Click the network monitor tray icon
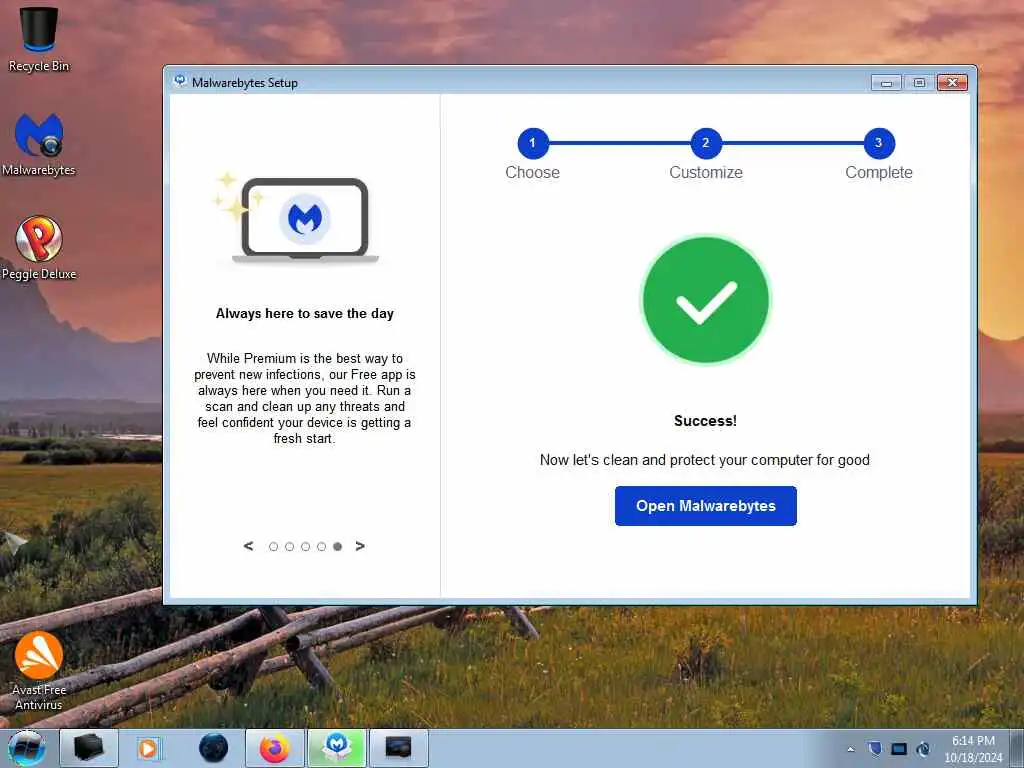1024x768 pixels. coord(899,749)
